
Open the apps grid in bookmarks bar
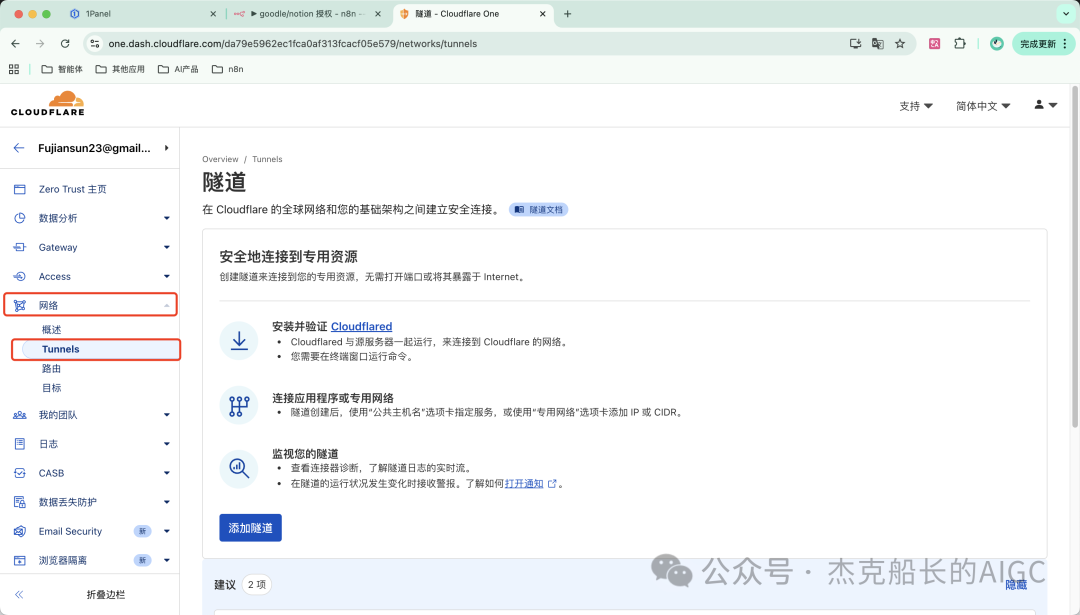(x=14, y=69)
